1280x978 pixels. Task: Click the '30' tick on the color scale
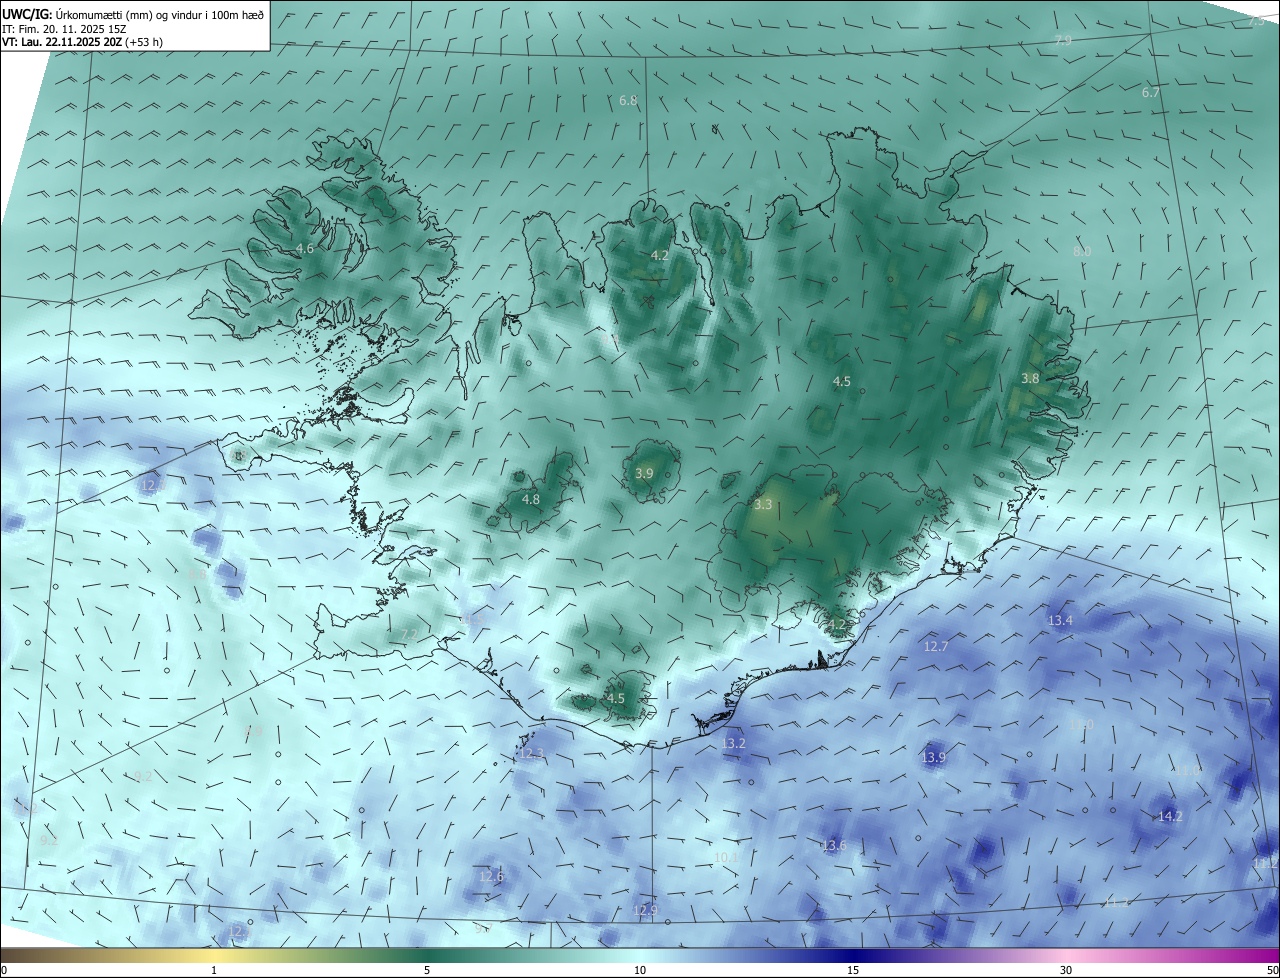click(x=1066, y=970)
